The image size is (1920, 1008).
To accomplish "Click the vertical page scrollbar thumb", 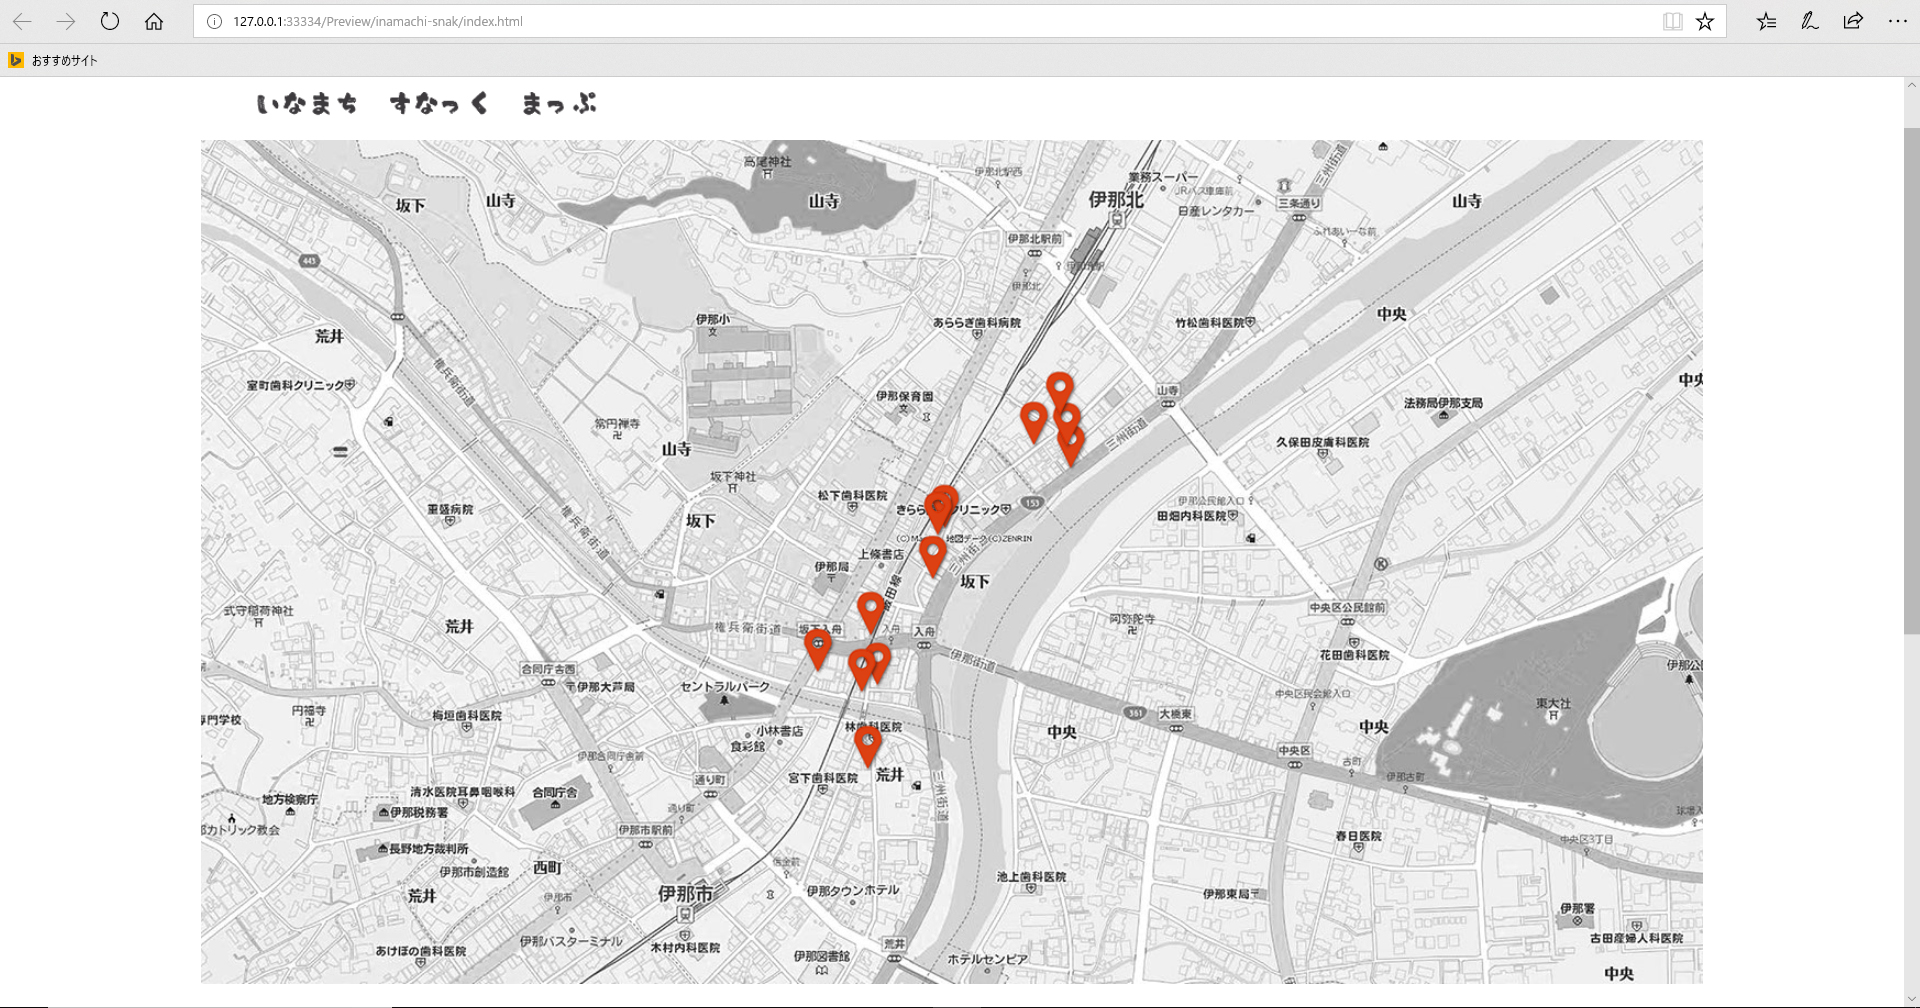I will [x=1911, y=380].
